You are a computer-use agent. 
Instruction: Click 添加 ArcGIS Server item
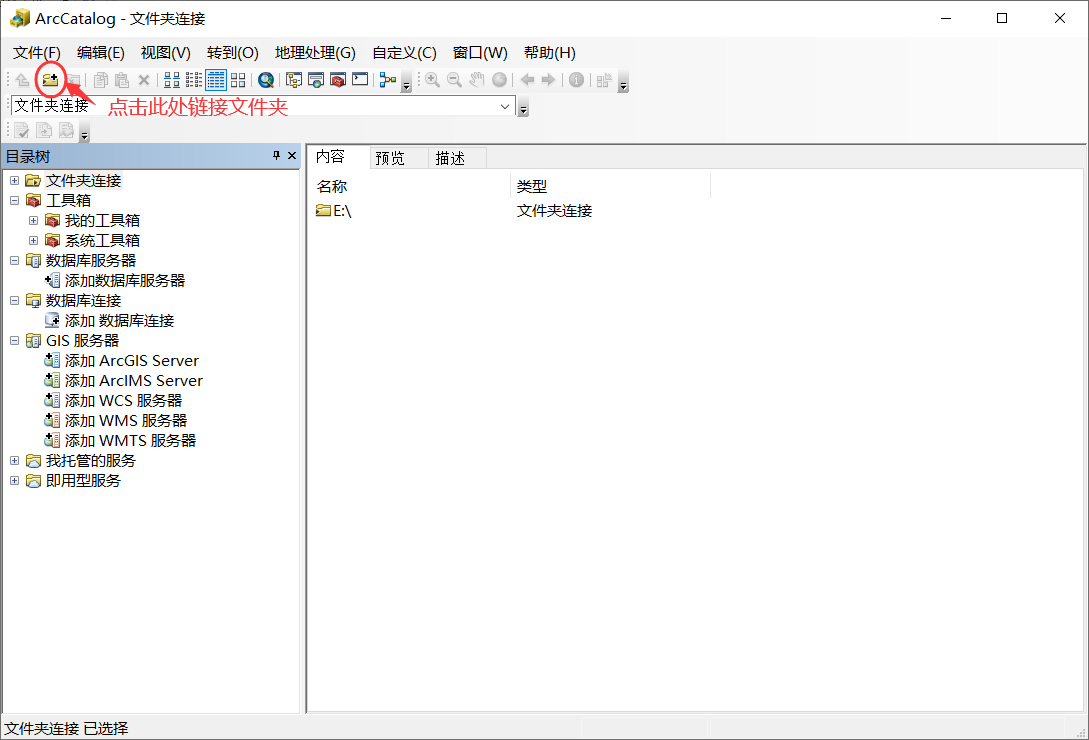[122, 361]
